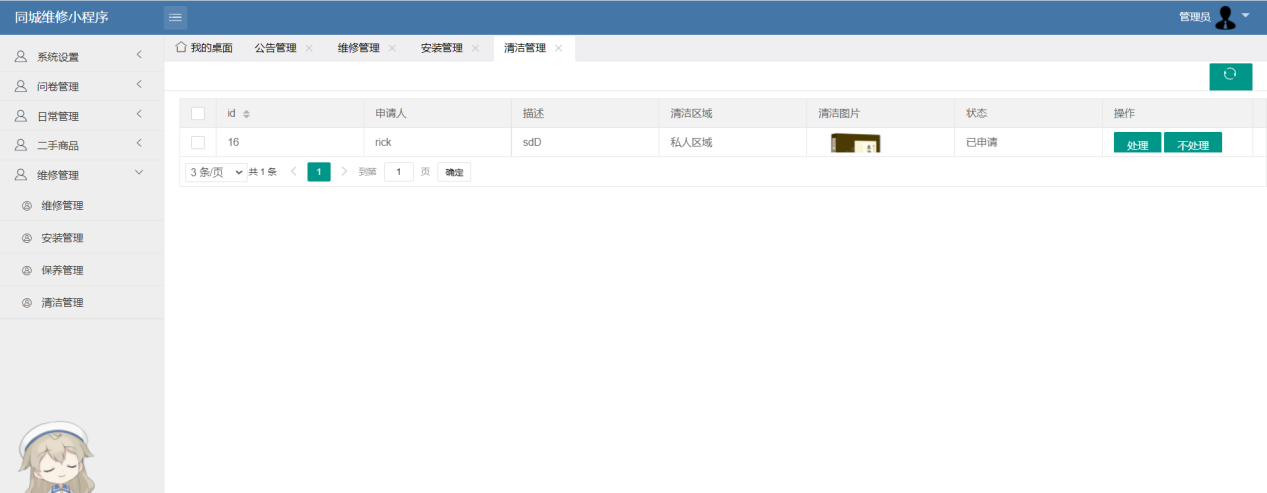The image size is (1267, 493).
Task: Open the 安装管理 submenu item in sidebar
Action: 82,238
